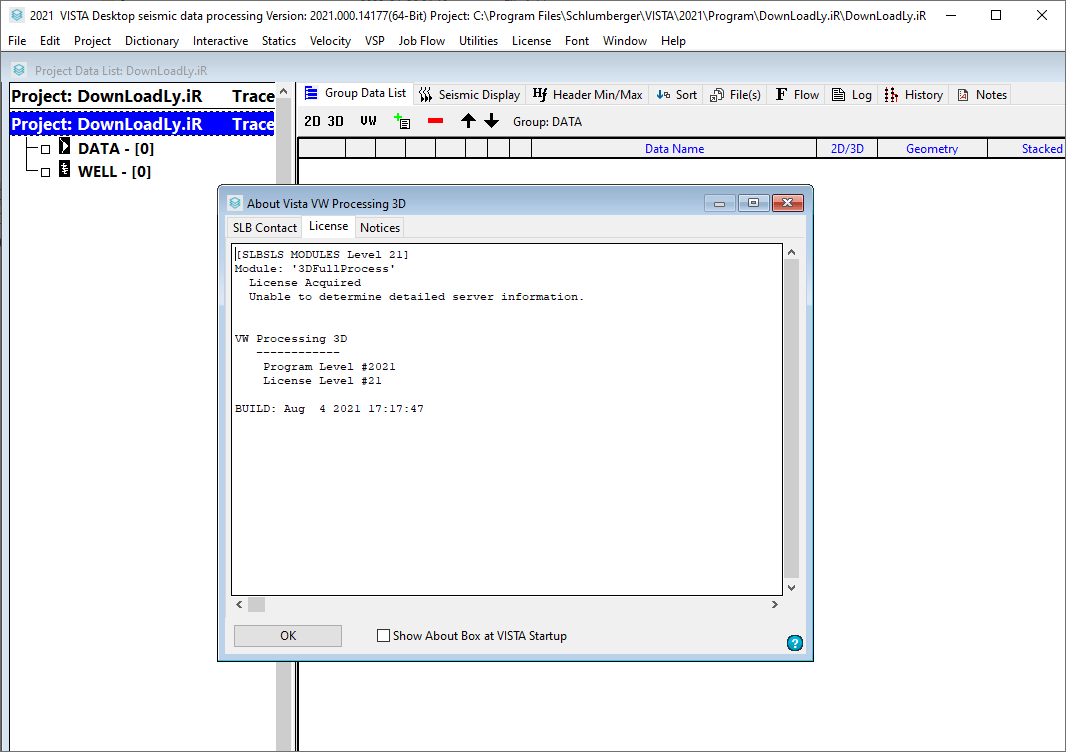Click the Geometry column header
The width and height of the screenshot is (1066, 752).
point(932,148)
